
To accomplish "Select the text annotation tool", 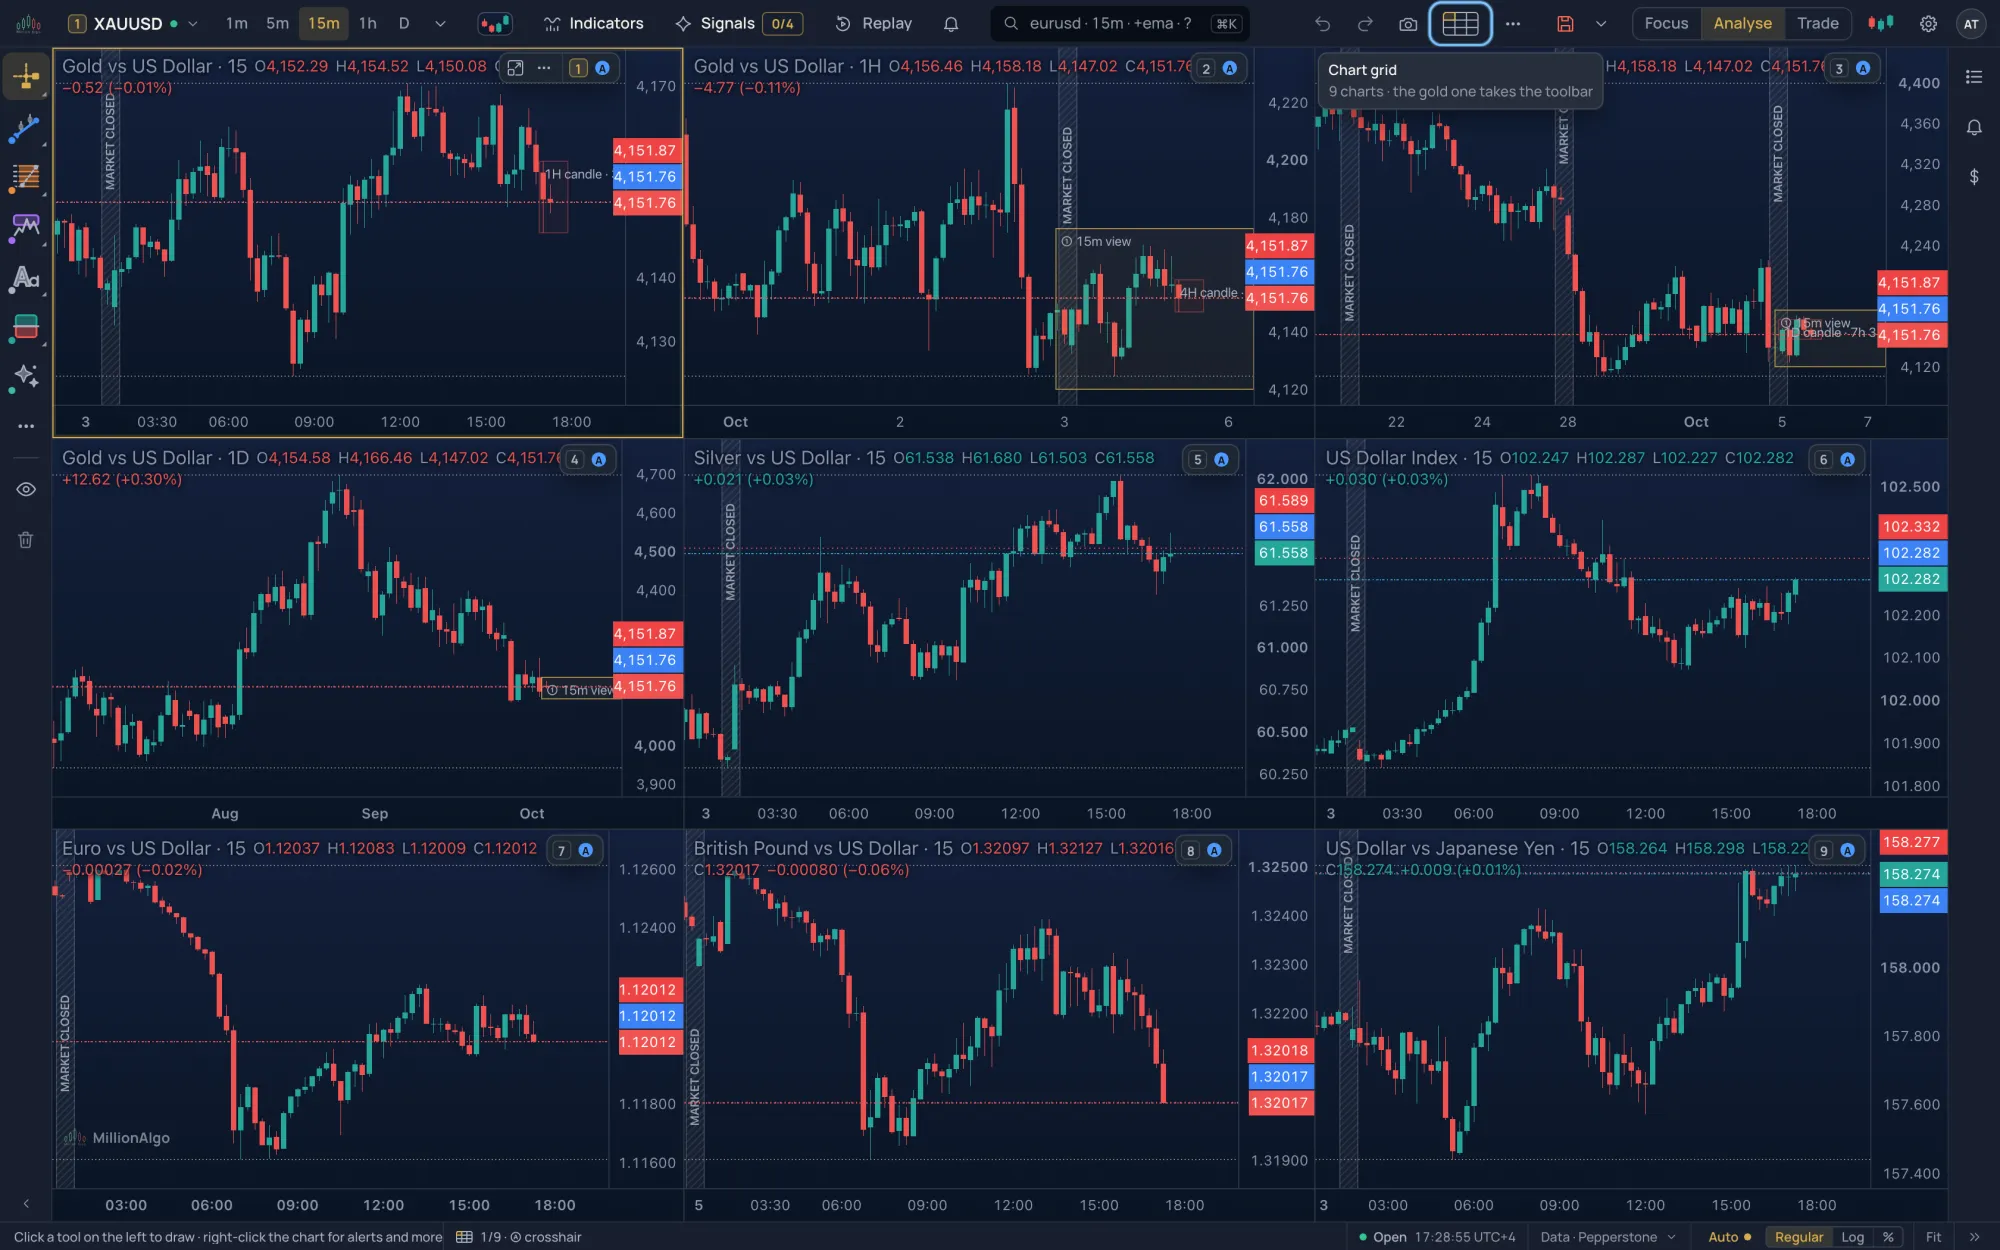I will click(x=26, y=277).
